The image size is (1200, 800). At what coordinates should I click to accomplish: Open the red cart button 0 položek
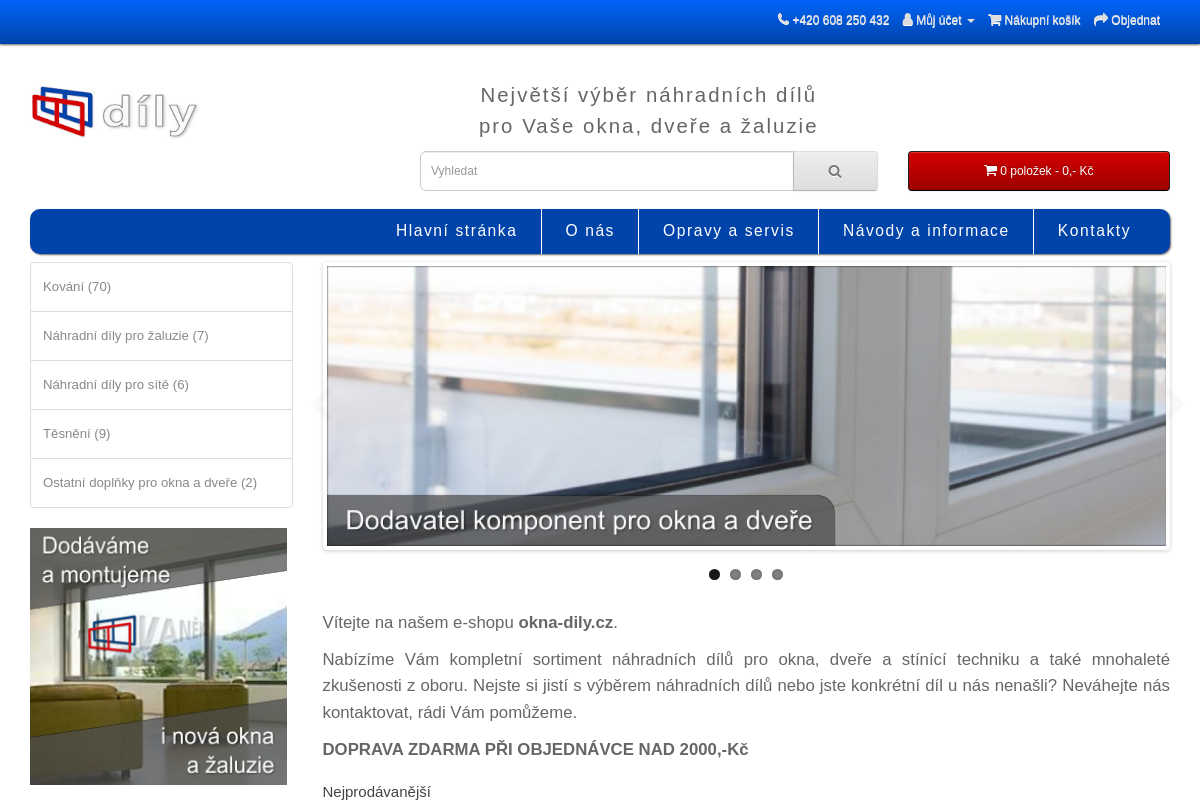coord(1038,171)
